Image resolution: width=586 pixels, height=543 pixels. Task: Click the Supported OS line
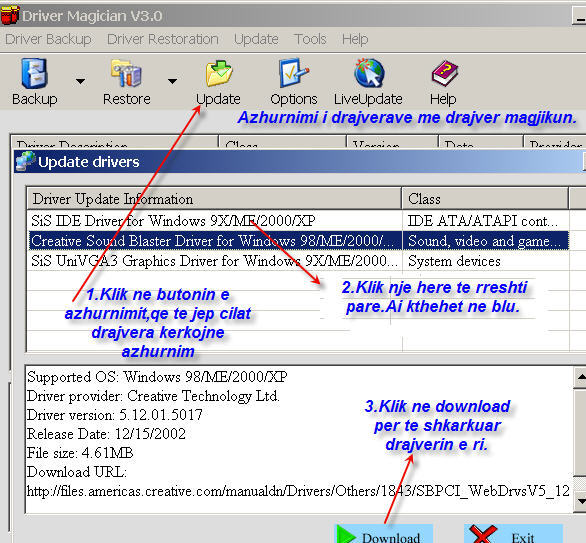(157, 377)
